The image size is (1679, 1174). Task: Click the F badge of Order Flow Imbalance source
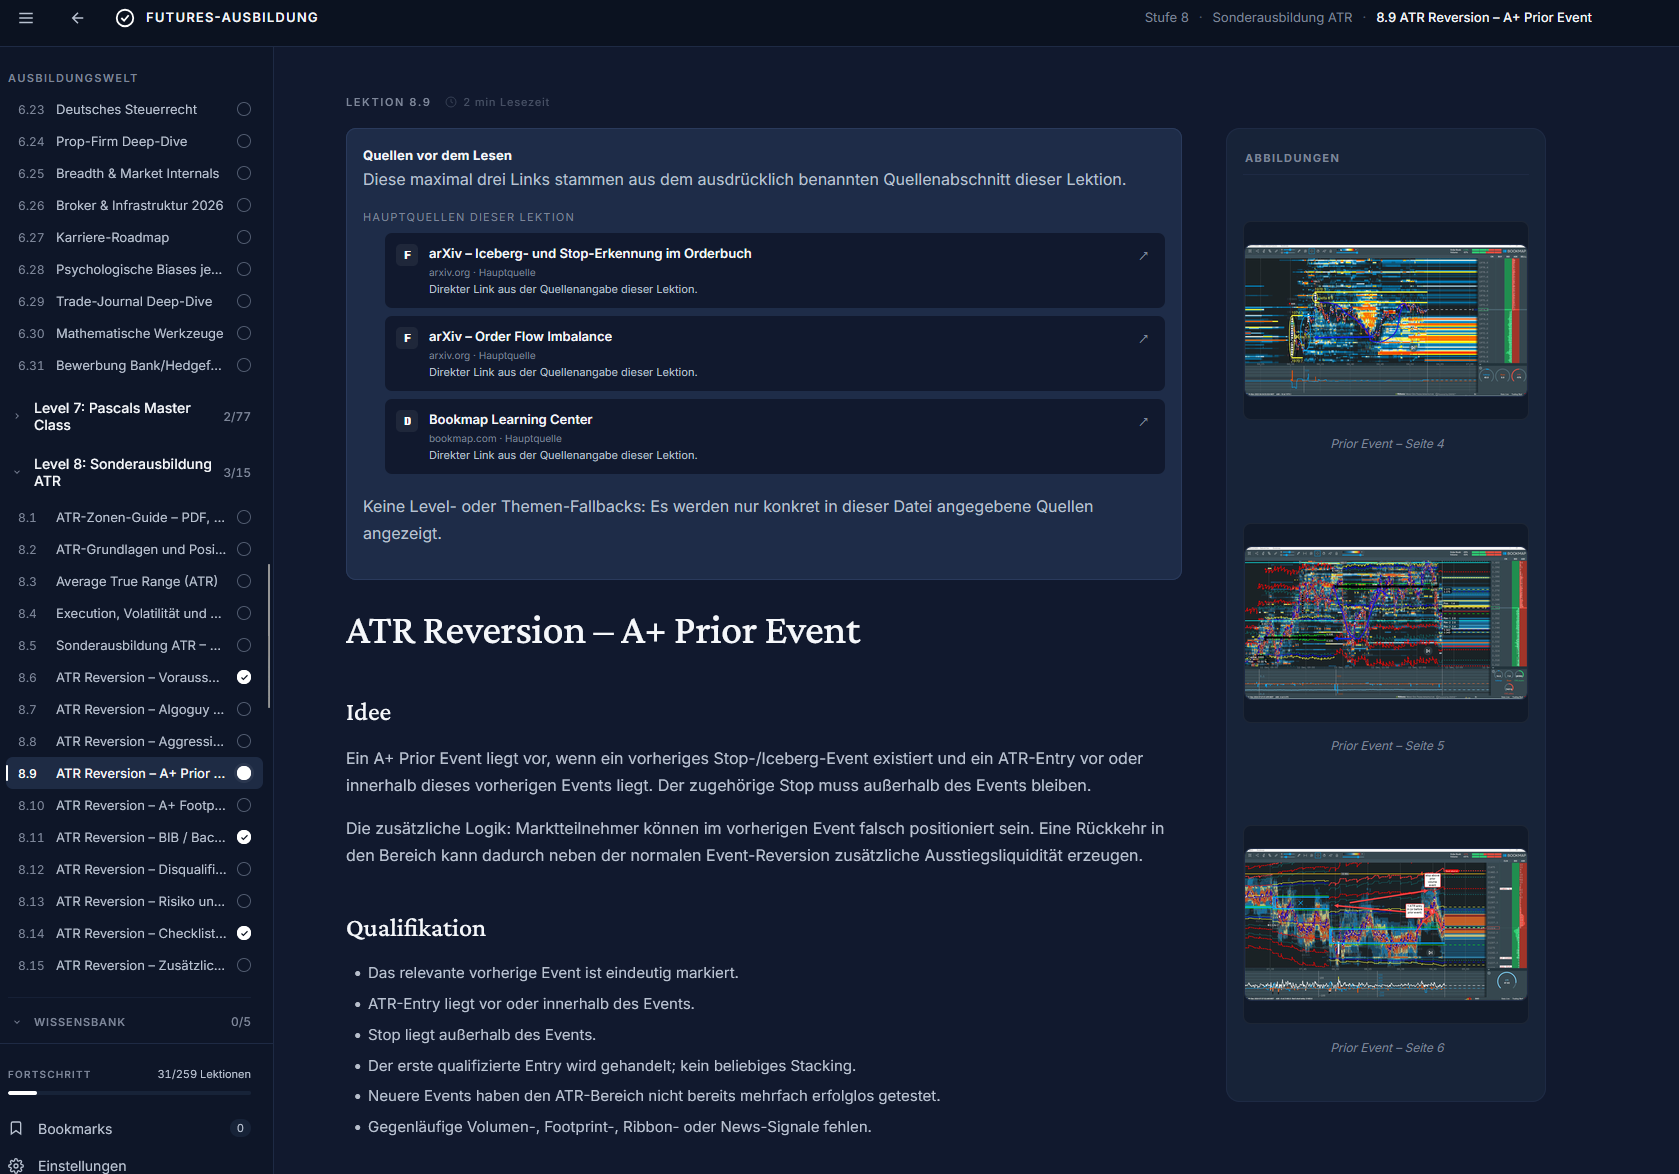(407, 338)
